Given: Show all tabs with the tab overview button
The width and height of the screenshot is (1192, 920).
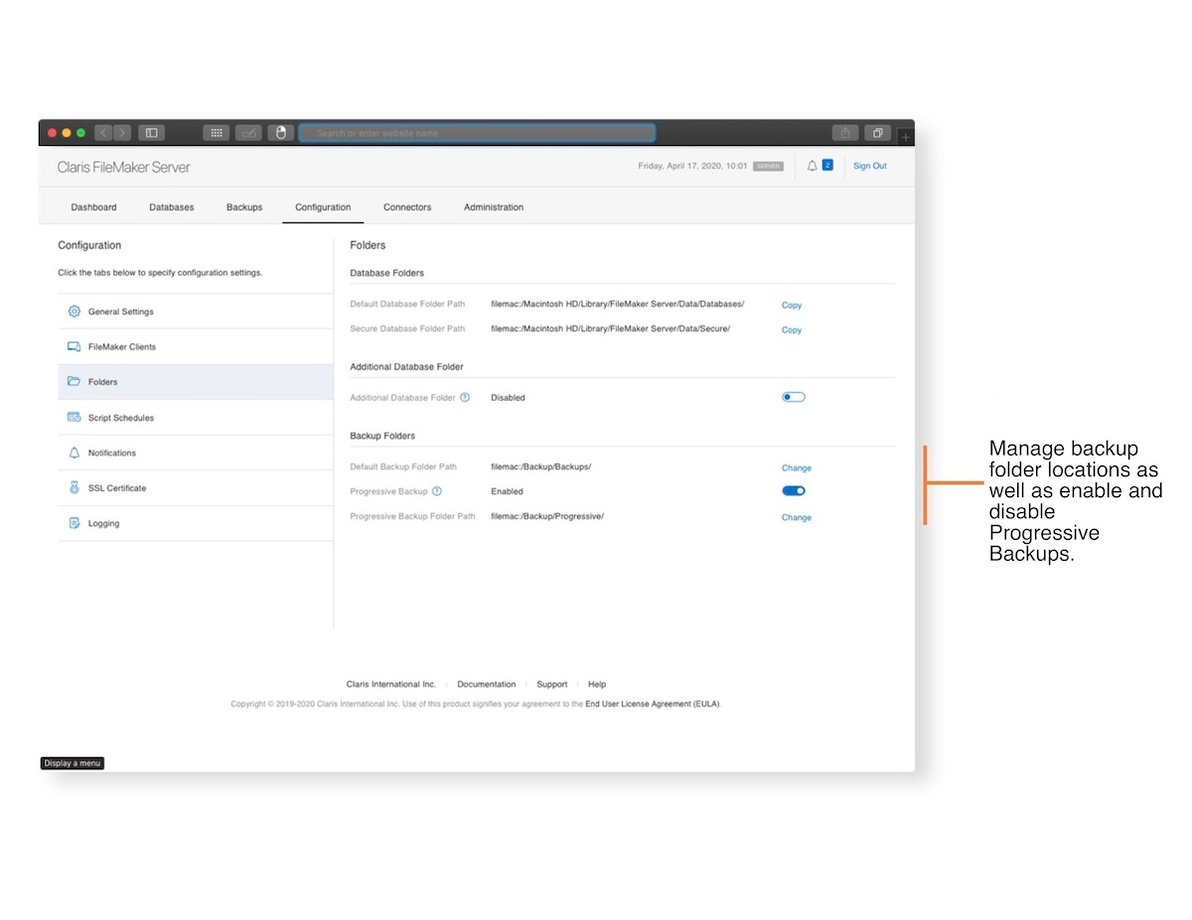Looking at the screenshot, I should point(877,133).
